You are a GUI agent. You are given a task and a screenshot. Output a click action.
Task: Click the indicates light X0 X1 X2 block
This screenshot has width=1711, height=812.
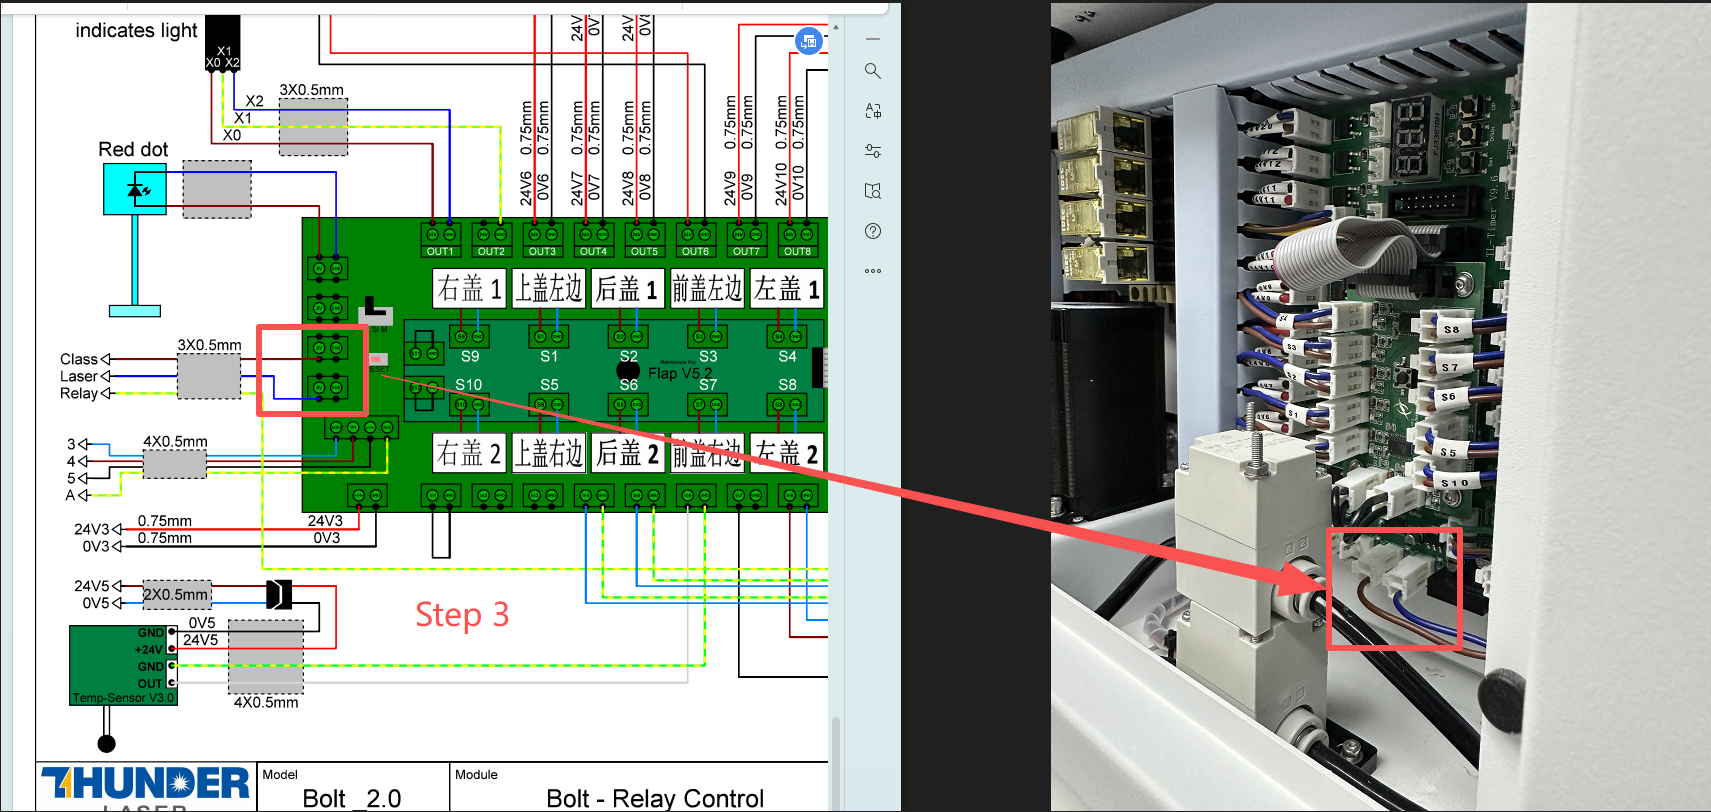[223, 44]
